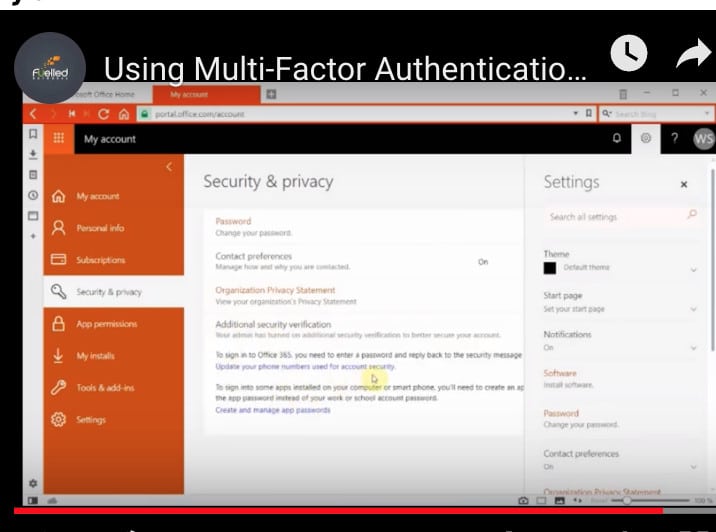Open App permissions in sidebar
Image resolution: width=716 pixels, height=532 pixels.
point(114,324)
